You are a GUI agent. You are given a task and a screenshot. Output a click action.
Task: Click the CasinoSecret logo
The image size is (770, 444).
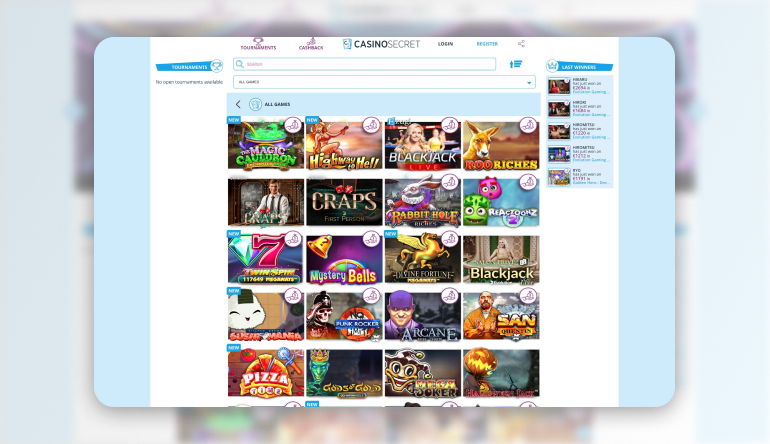381,44
